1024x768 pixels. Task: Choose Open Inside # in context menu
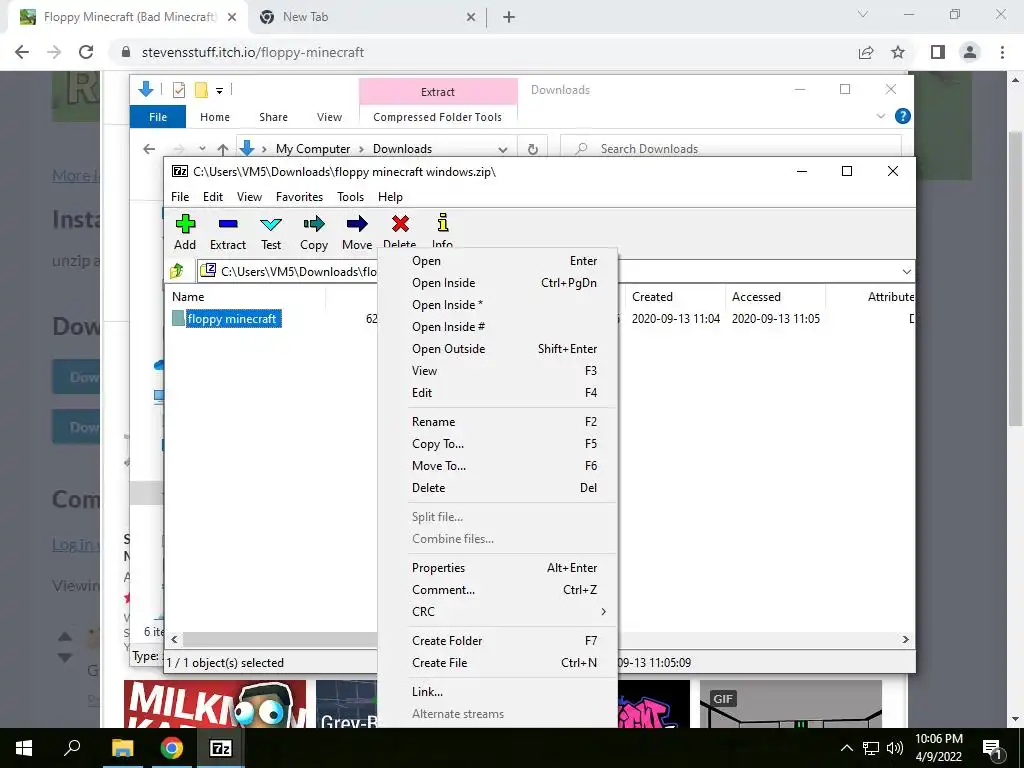(x=498, y=327)
